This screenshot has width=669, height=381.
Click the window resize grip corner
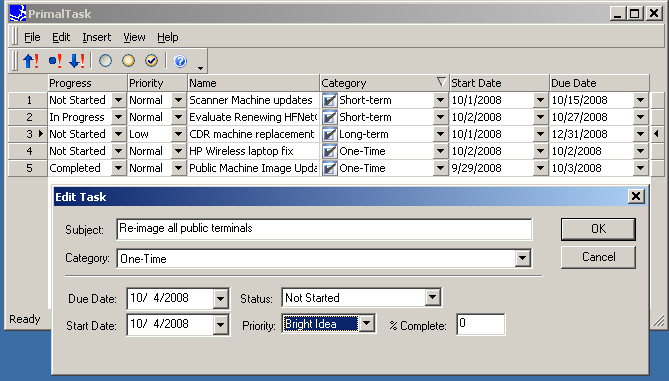click(x=658, y=321)
